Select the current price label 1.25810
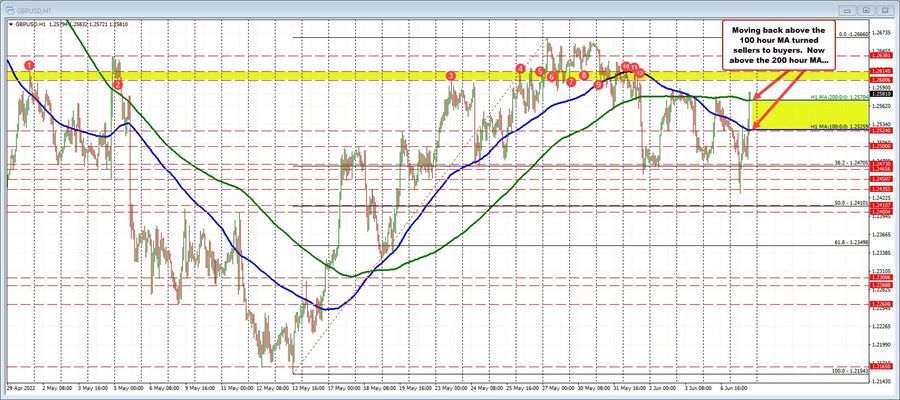The width and height of the screenshot is (900, 400). coord(882,94)
